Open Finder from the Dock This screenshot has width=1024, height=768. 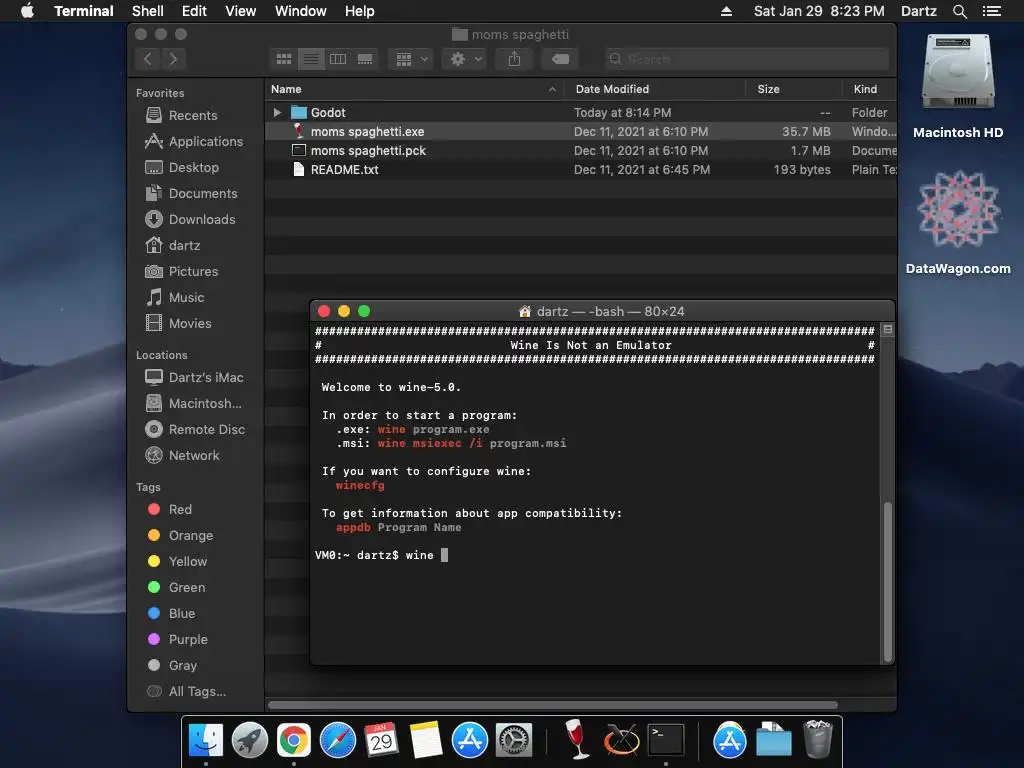(205, 740)
